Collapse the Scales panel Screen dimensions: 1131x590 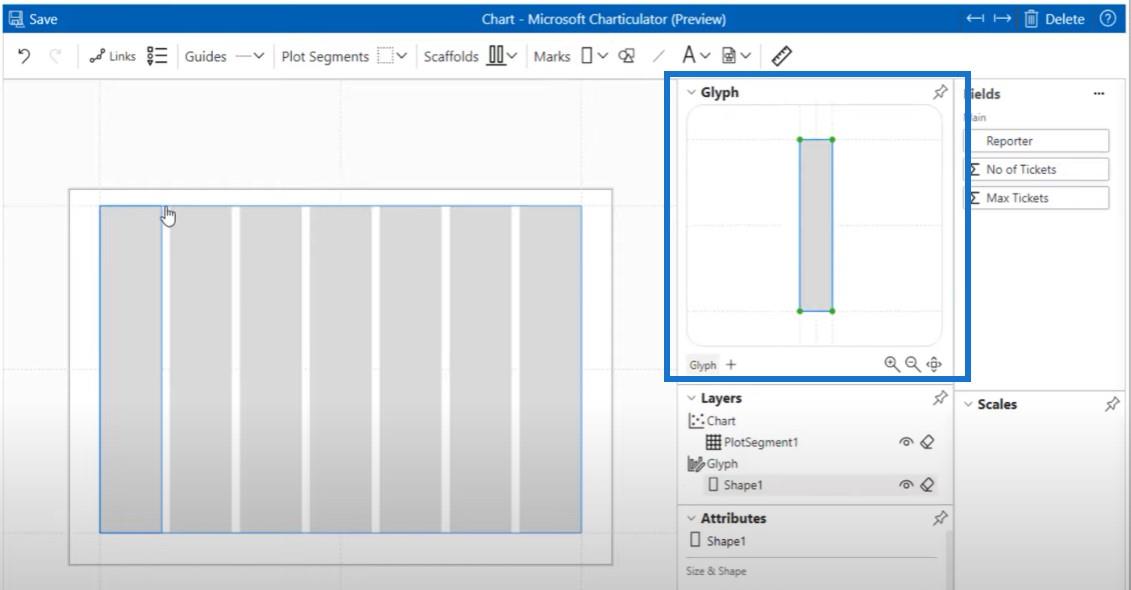click(x=968, y=405)
